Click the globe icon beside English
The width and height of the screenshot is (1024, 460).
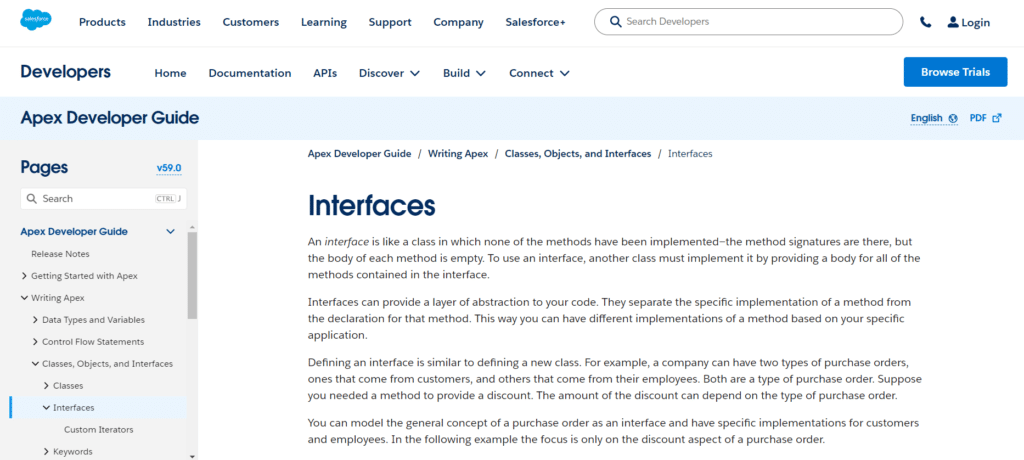pyautogui.click(x=953, y=118)
